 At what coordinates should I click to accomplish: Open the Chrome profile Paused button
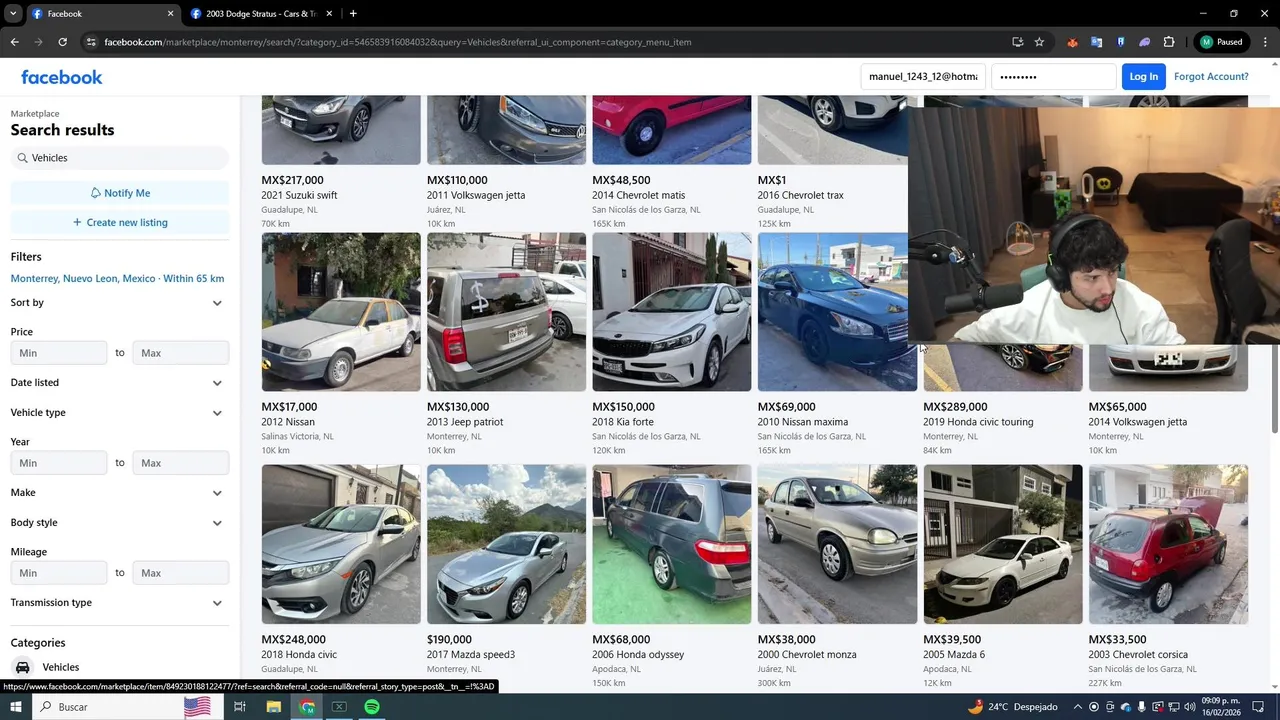1221,42
